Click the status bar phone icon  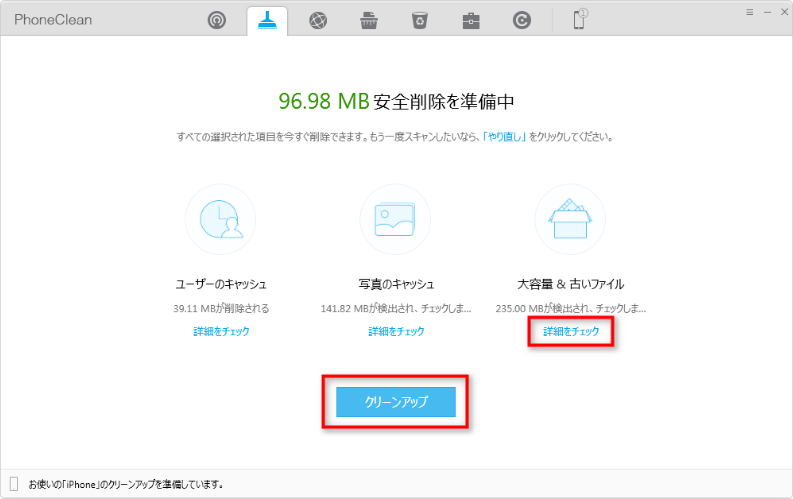point(14,484)
